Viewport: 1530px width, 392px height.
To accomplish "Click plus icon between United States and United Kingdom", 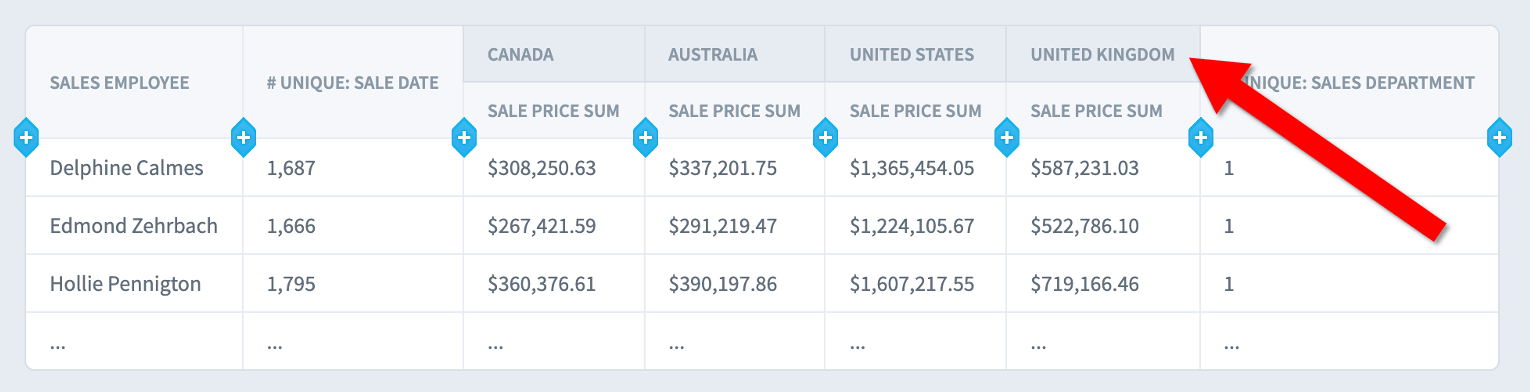I will coord(1006,137).
